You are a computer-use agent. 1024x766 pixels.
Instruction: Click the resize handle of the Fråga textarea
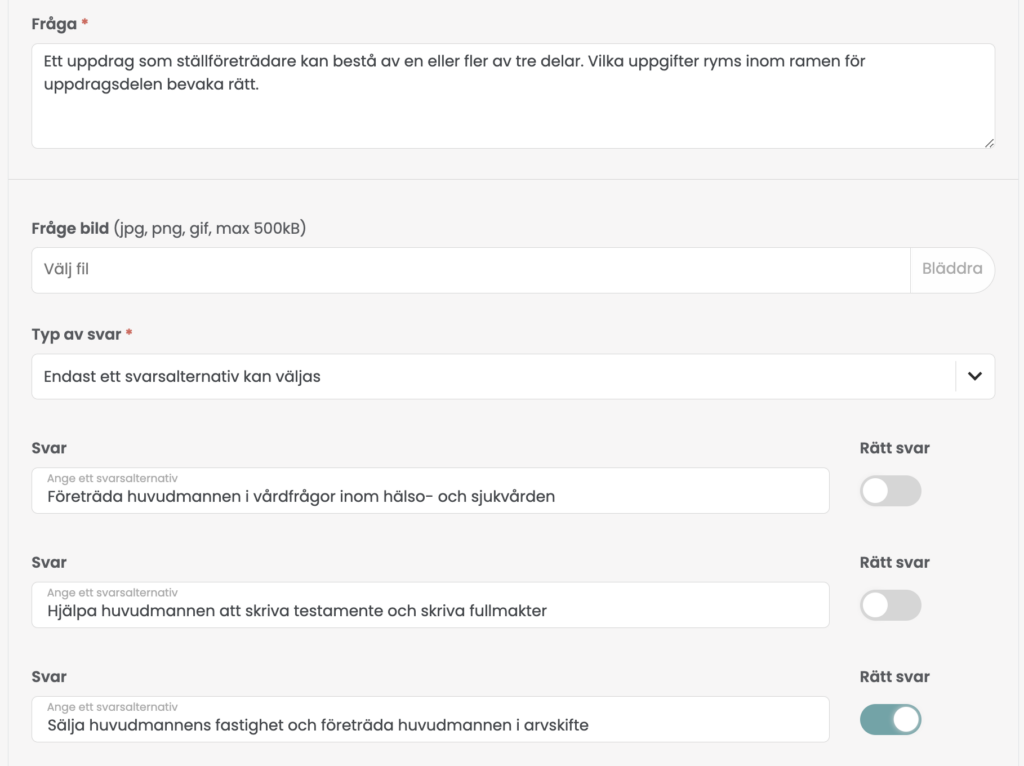(x=989, y=143)
